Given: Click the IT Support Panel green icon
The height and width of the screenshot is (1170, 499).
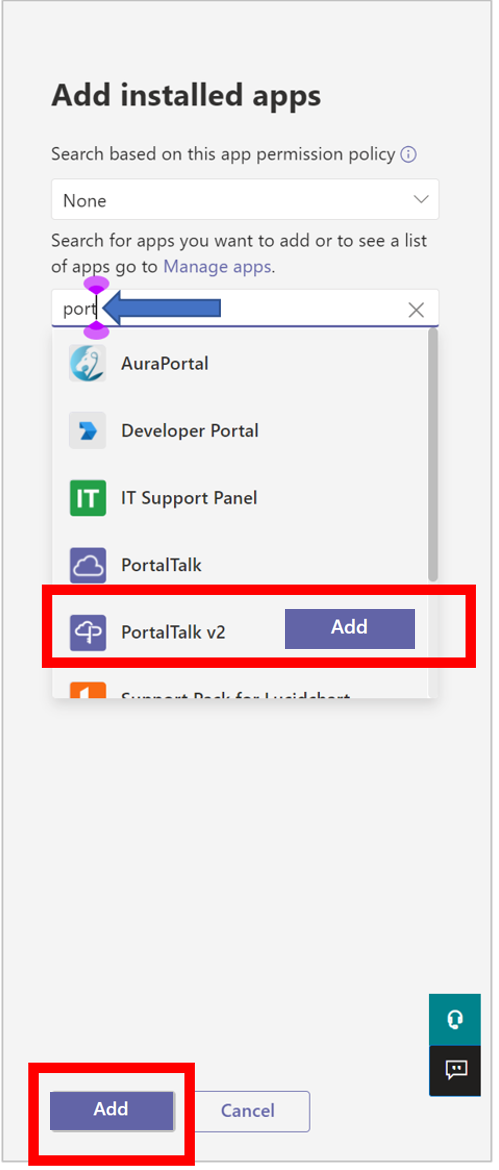Looking at the screenshot, I should 87,498.
